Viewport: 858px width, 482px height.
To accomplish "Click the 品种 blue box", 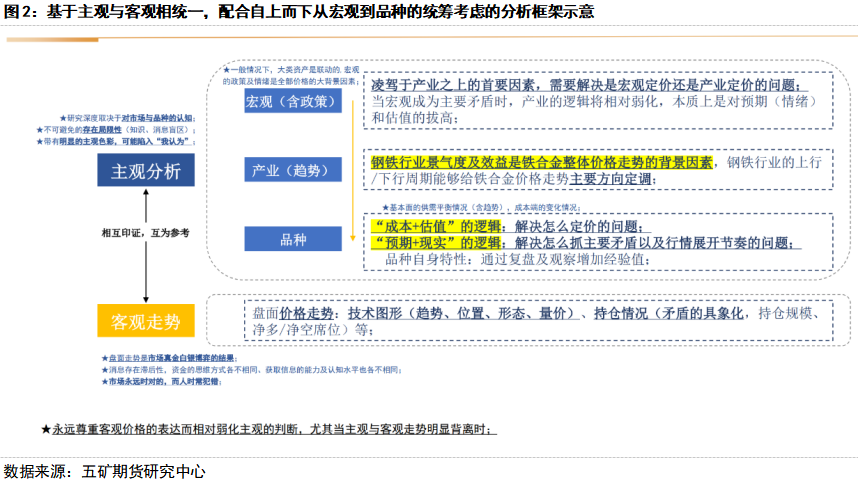I will tap(293, 239).
